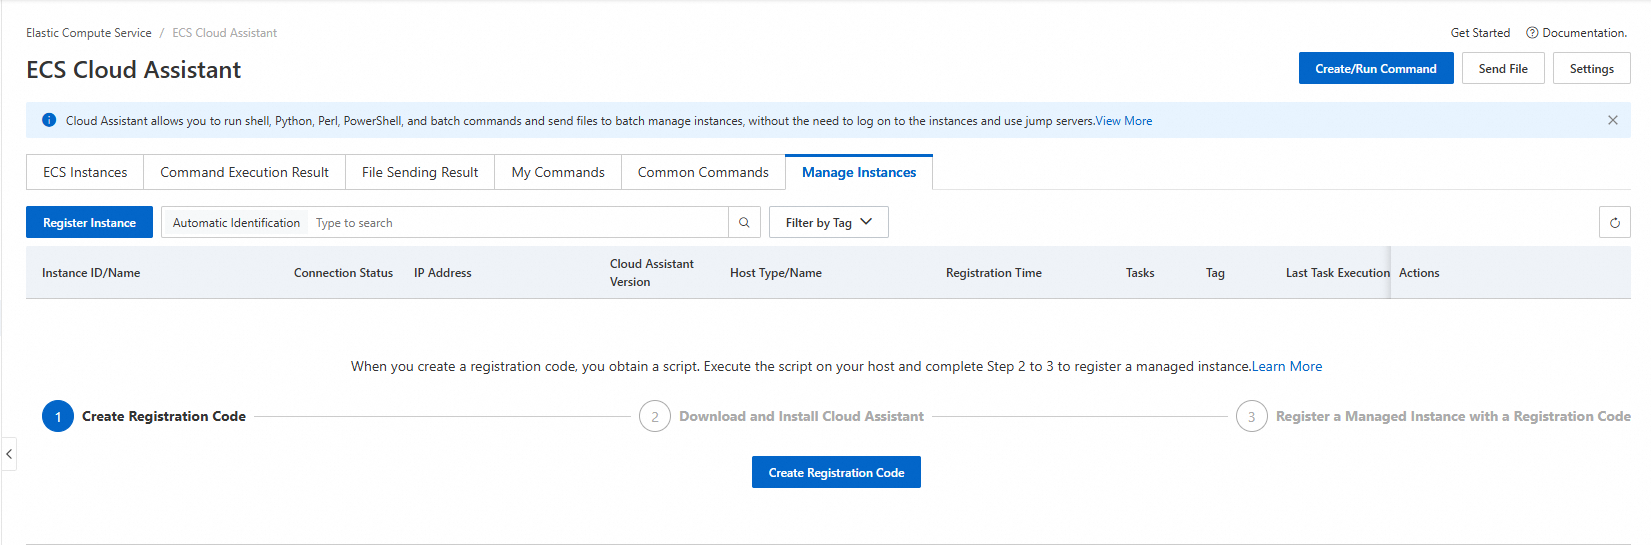Click the Create/Run Command button
The width and height of the screenshot is (1651, 545).
1376,69
